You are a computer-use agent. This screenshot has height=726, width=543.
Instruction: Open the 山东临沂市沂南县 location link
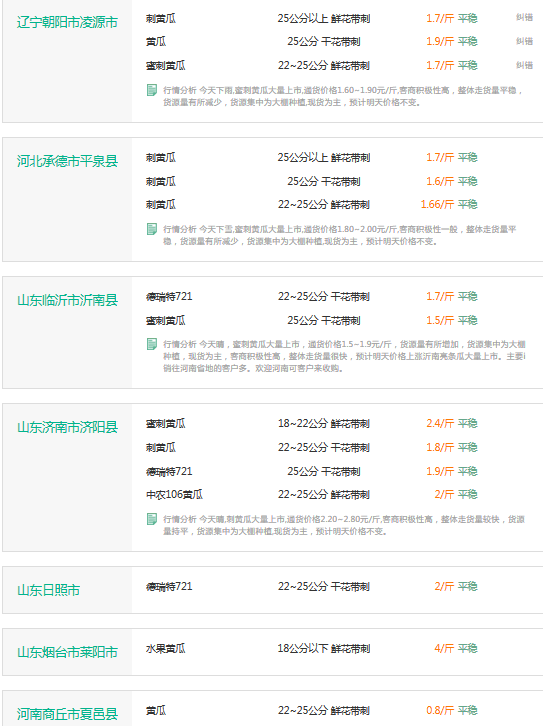click(x=67, y=300)
